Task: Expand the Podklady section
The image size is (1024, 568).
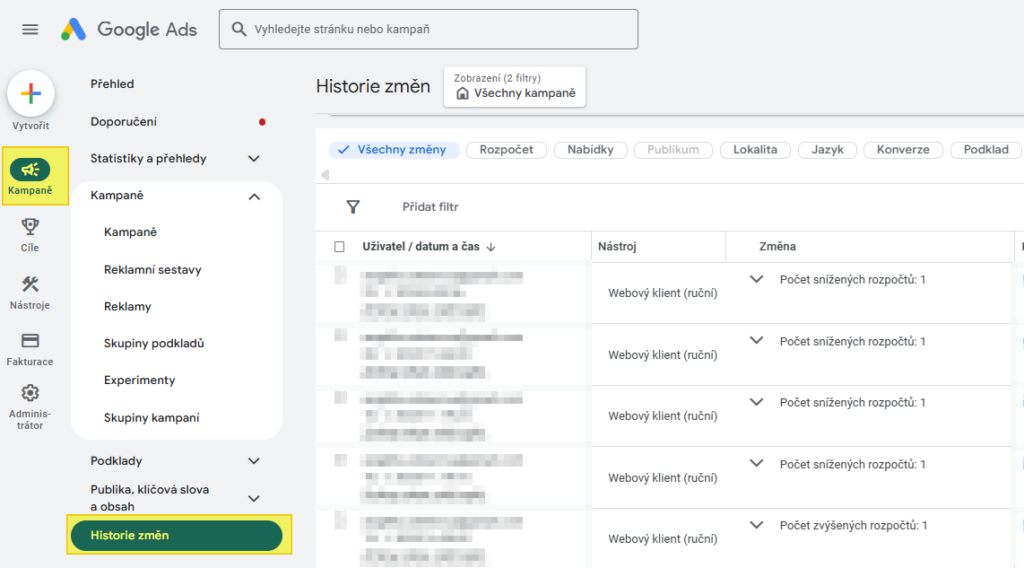Action: click(254, 461)
